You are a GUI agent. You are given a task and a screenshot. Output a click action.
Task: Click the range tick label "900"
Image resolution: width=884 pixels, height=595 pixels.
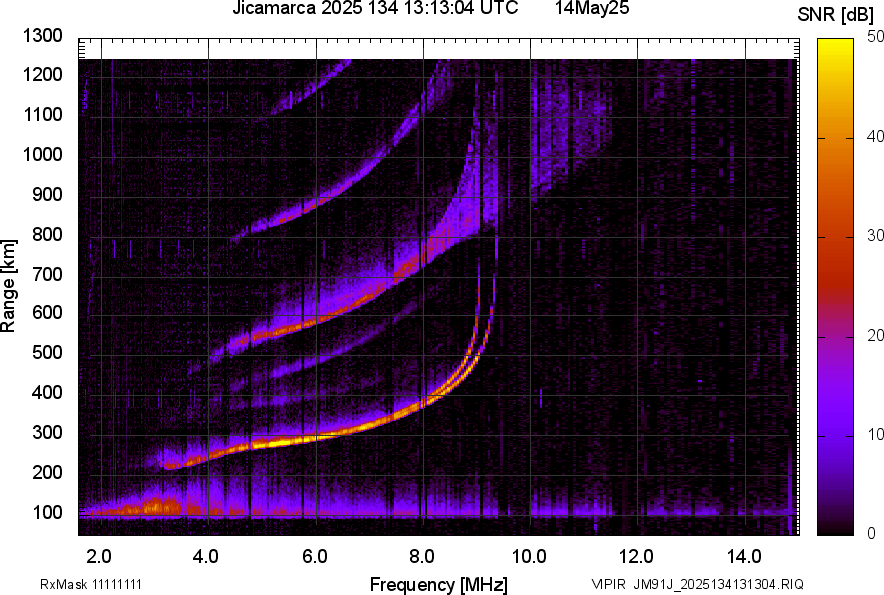[47, 194]
